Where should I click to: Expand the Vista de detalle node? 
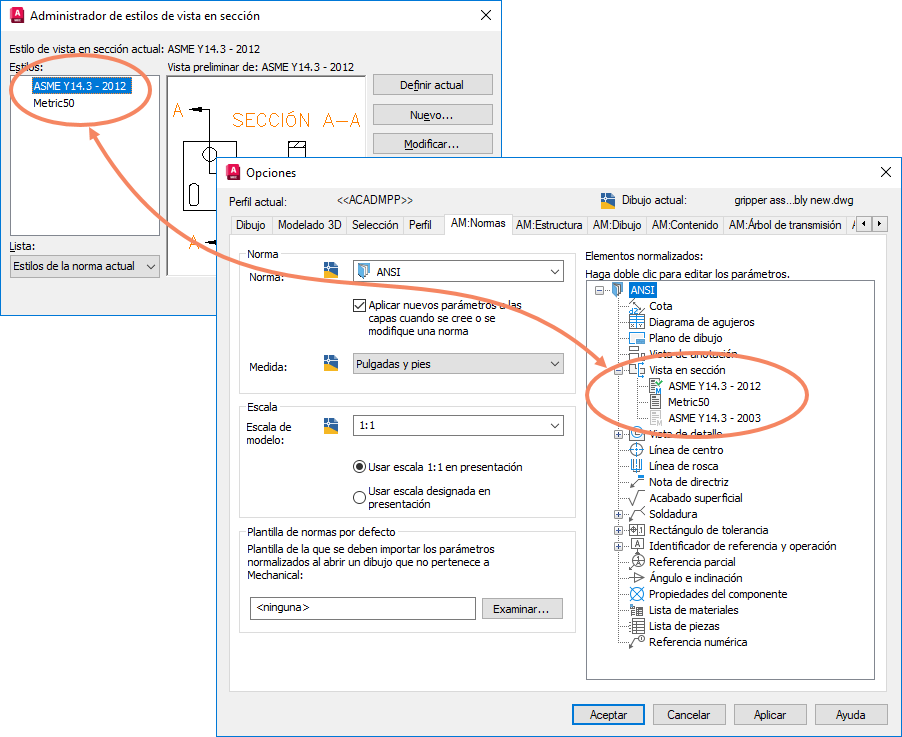click(618, 434)
